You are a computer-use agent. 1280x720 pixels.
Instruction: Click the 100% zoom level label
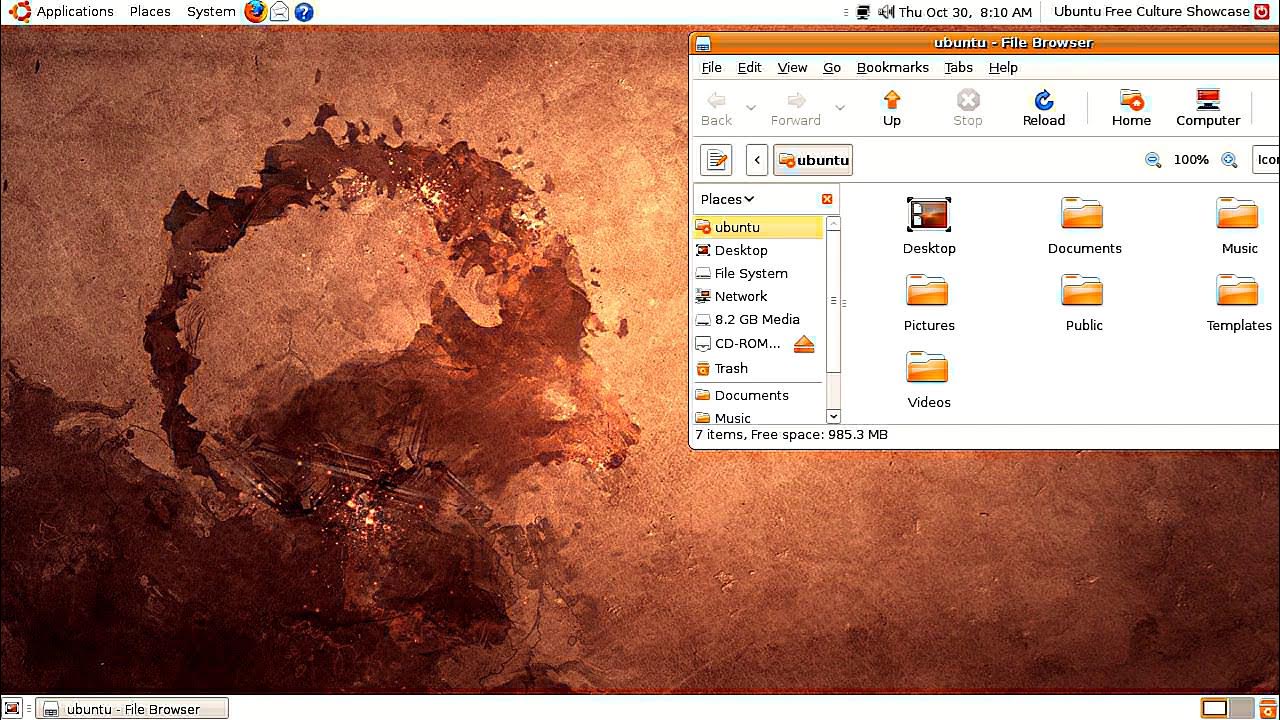click(x=1191, y=160)
